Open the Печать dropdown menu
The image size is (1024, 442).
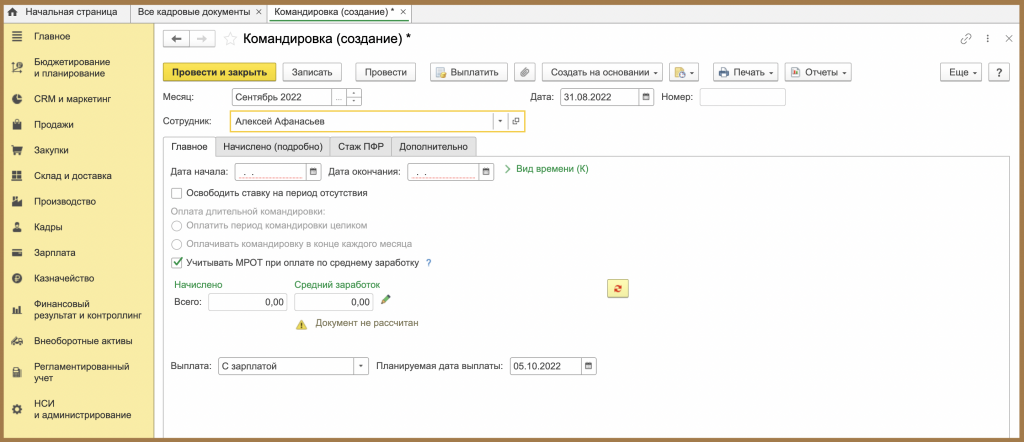746,72
